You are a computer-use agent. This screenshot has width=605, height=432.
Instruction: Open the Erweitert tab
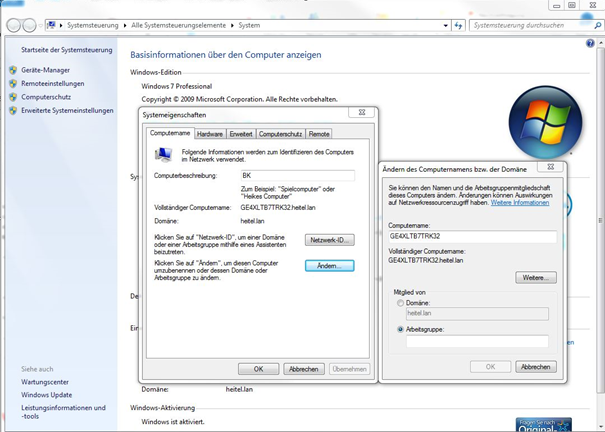point(241,134)
